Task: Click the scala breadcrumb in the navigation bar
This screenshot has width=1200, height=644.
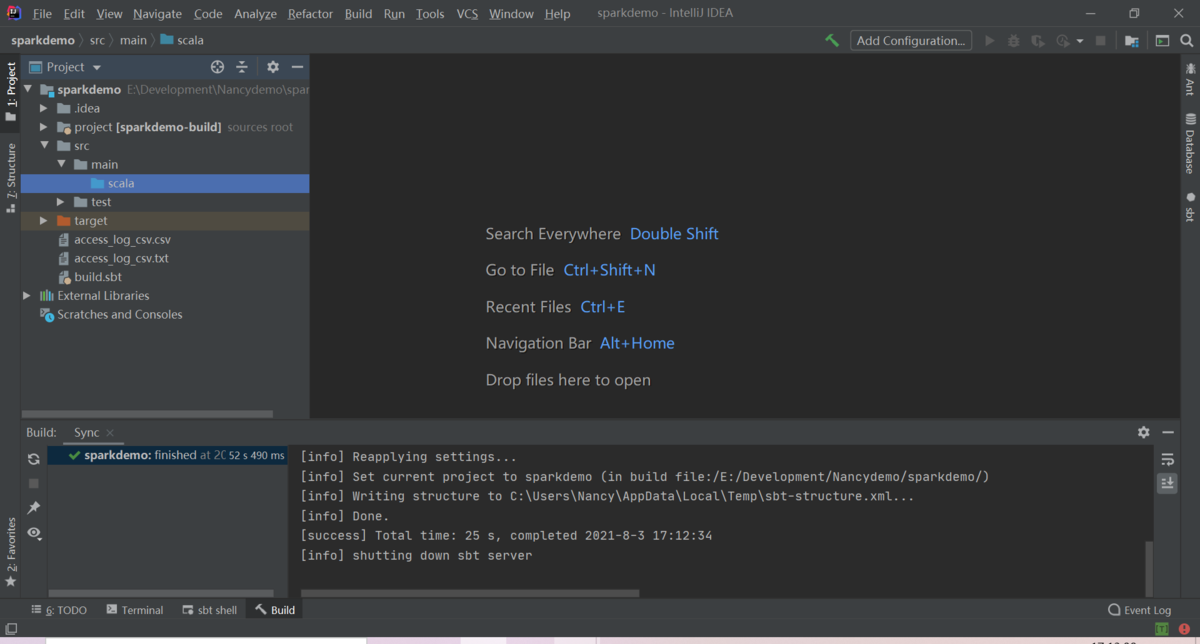Action: (x=181, y=40)
